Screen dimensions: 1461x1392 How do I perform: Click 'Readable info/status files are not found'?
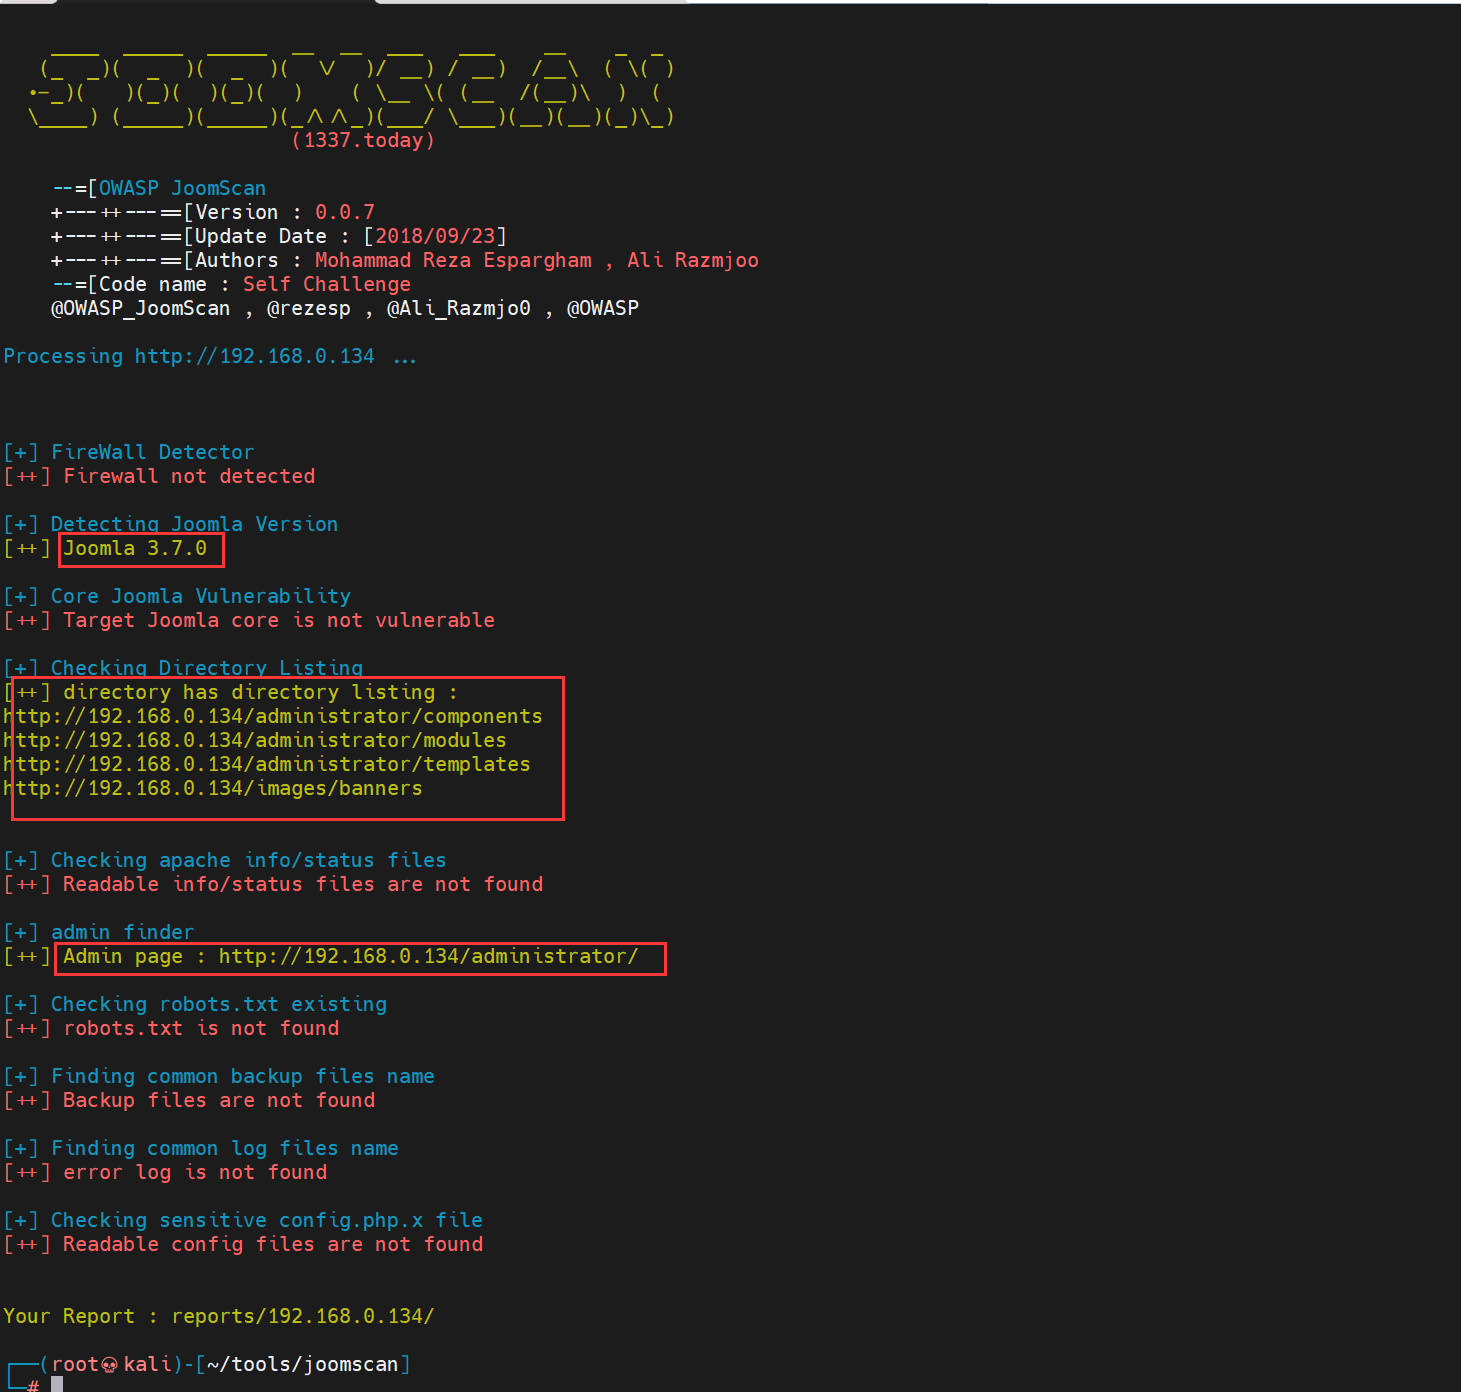[x=303, y=884]
